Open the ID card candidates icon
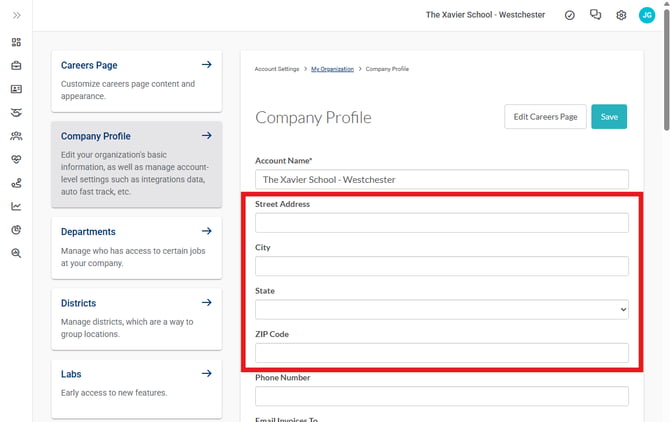The width and height of the screenshot is (670, 422). tap(16, 89)
